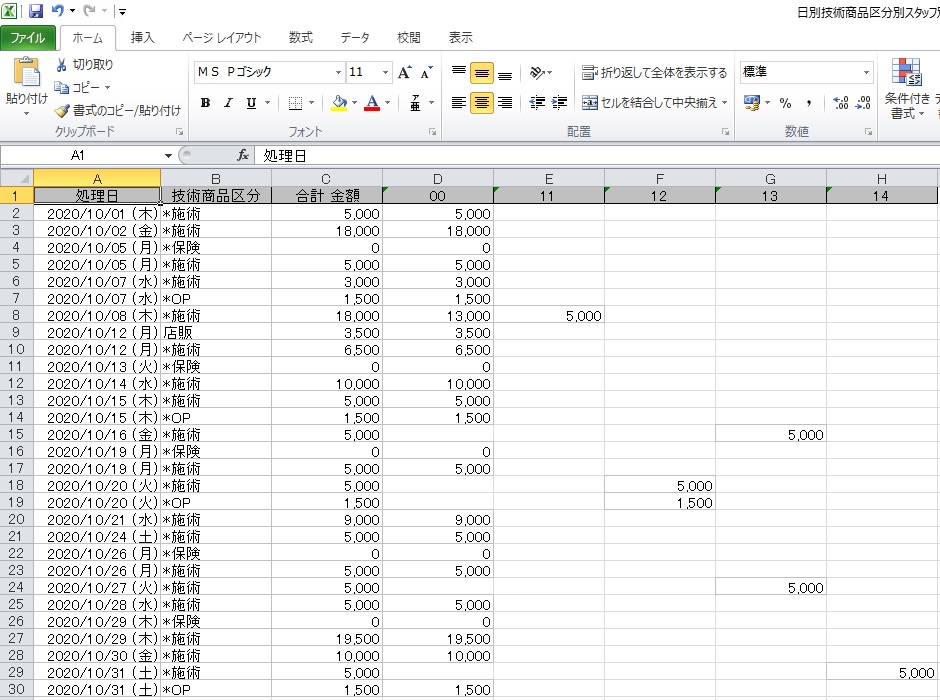Click the conditional formatting icon

click(x=906, y=72)
